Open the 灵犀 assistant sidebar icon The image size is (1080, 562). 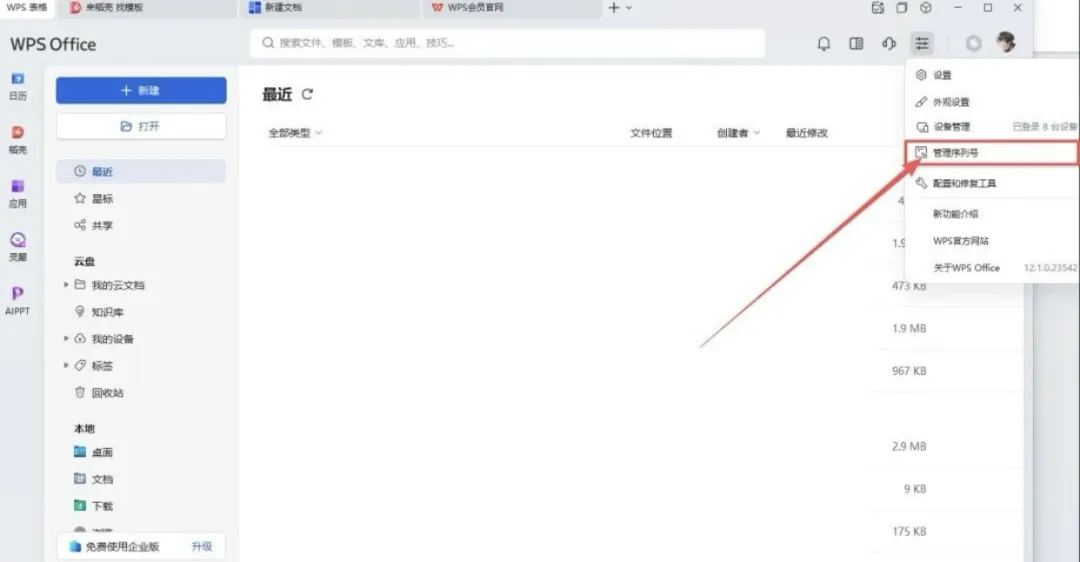(x=18, y=247)
